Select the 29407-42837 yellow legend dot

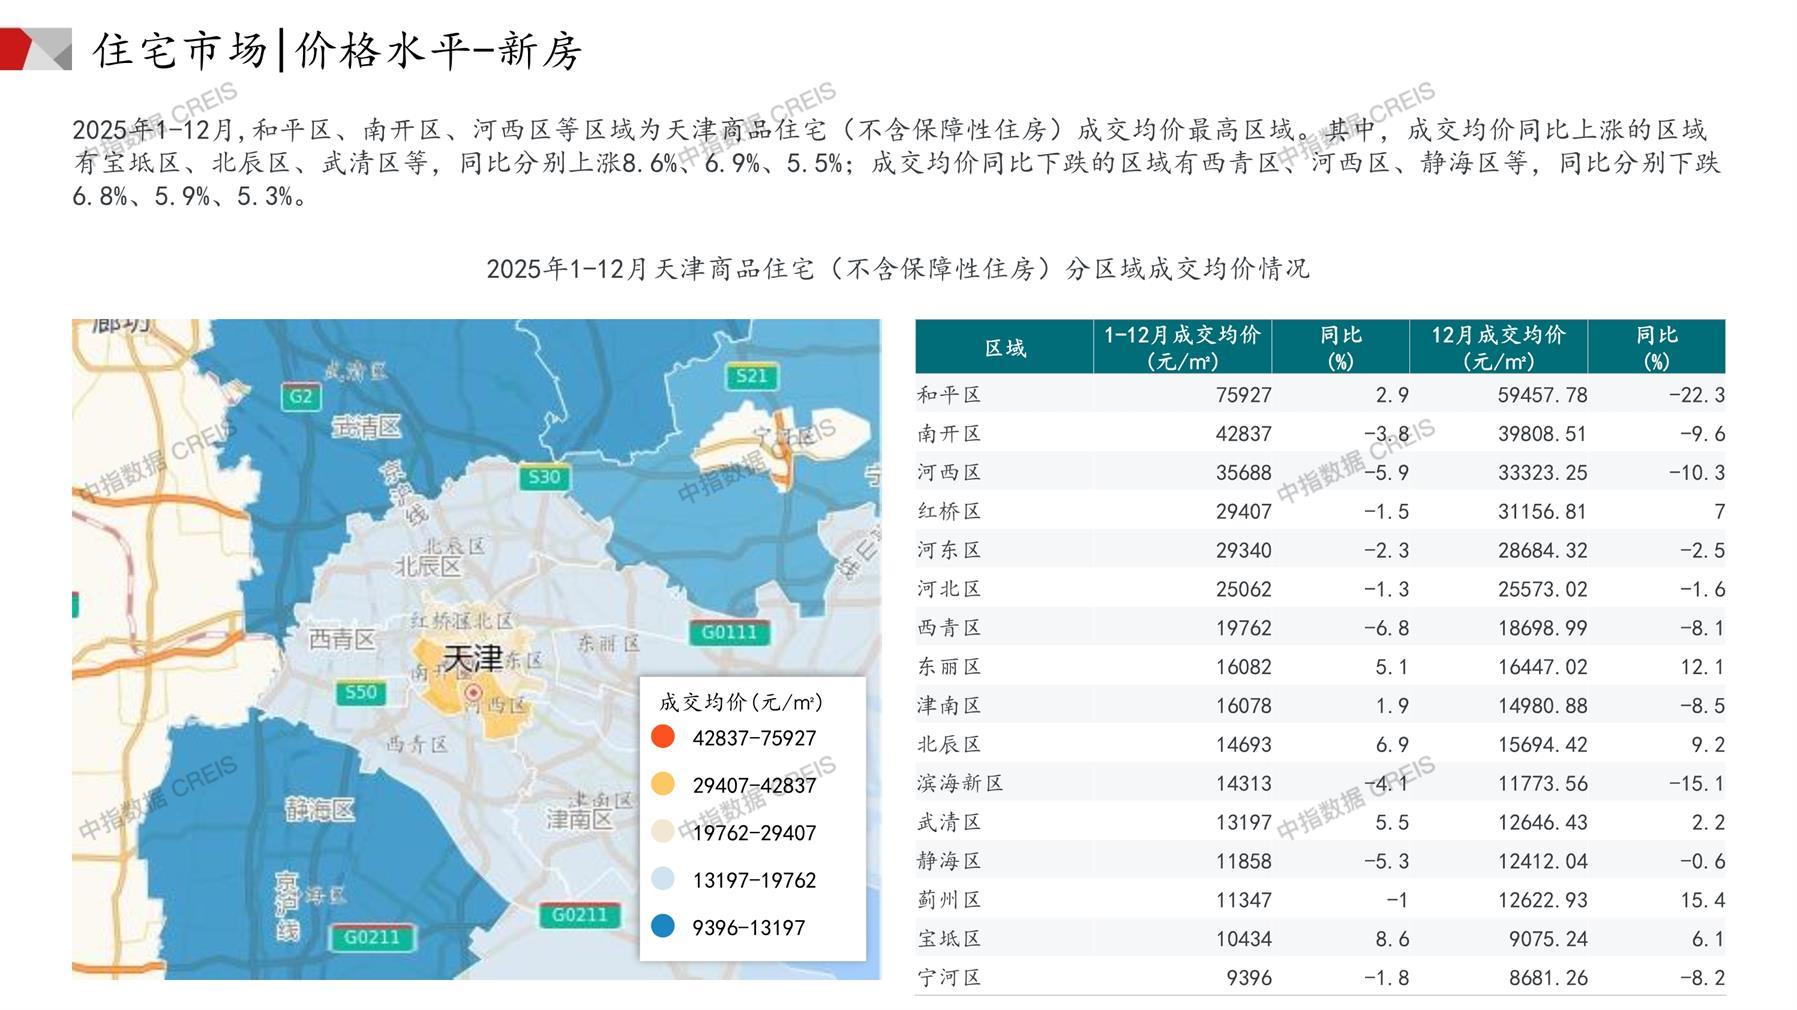pos(662,784)
